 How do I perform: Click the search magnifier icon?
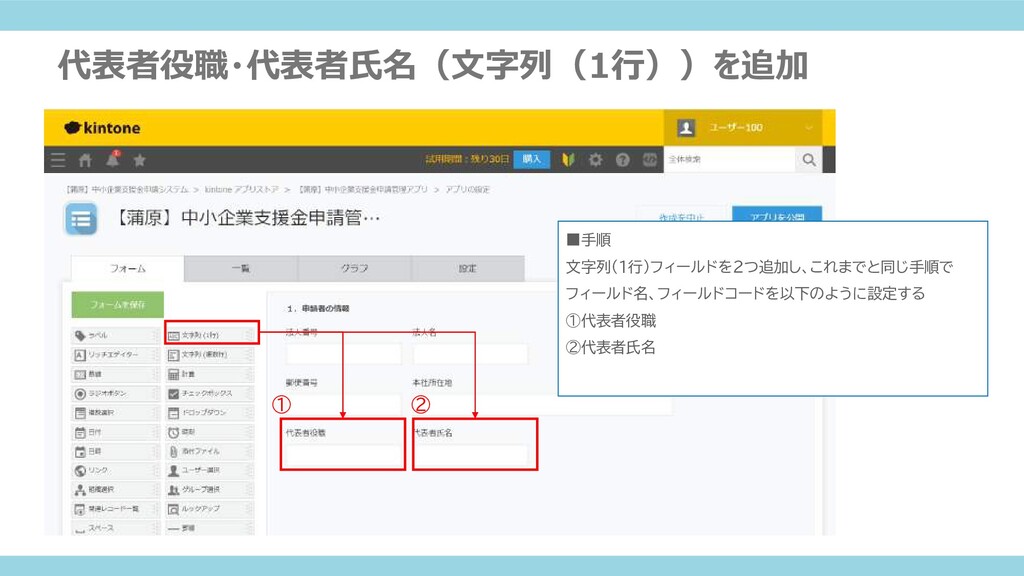pos(808,159)
